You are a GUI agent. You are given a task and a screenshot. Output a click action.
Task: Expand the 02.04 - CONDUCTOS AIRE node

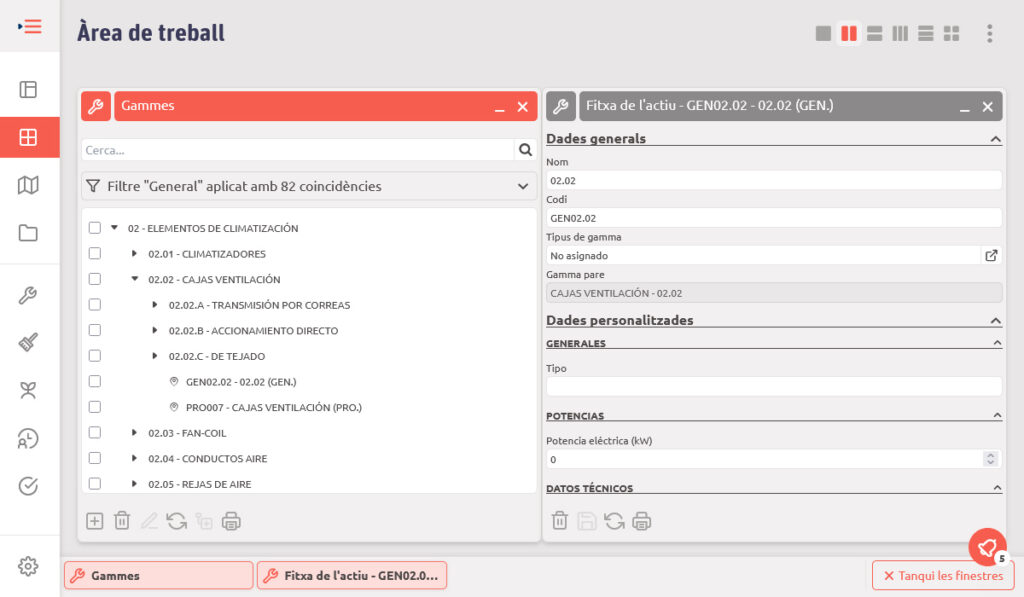[x=135, y=459]
